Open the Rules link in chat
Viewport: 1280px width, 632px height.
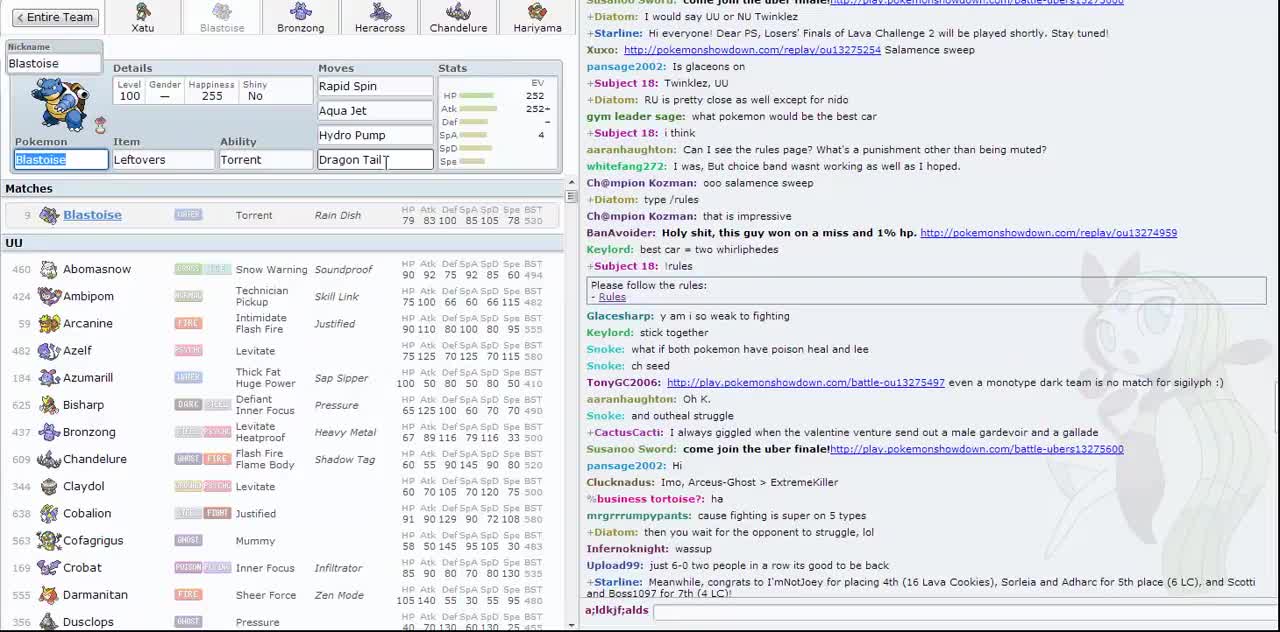[x=612, y=297]
